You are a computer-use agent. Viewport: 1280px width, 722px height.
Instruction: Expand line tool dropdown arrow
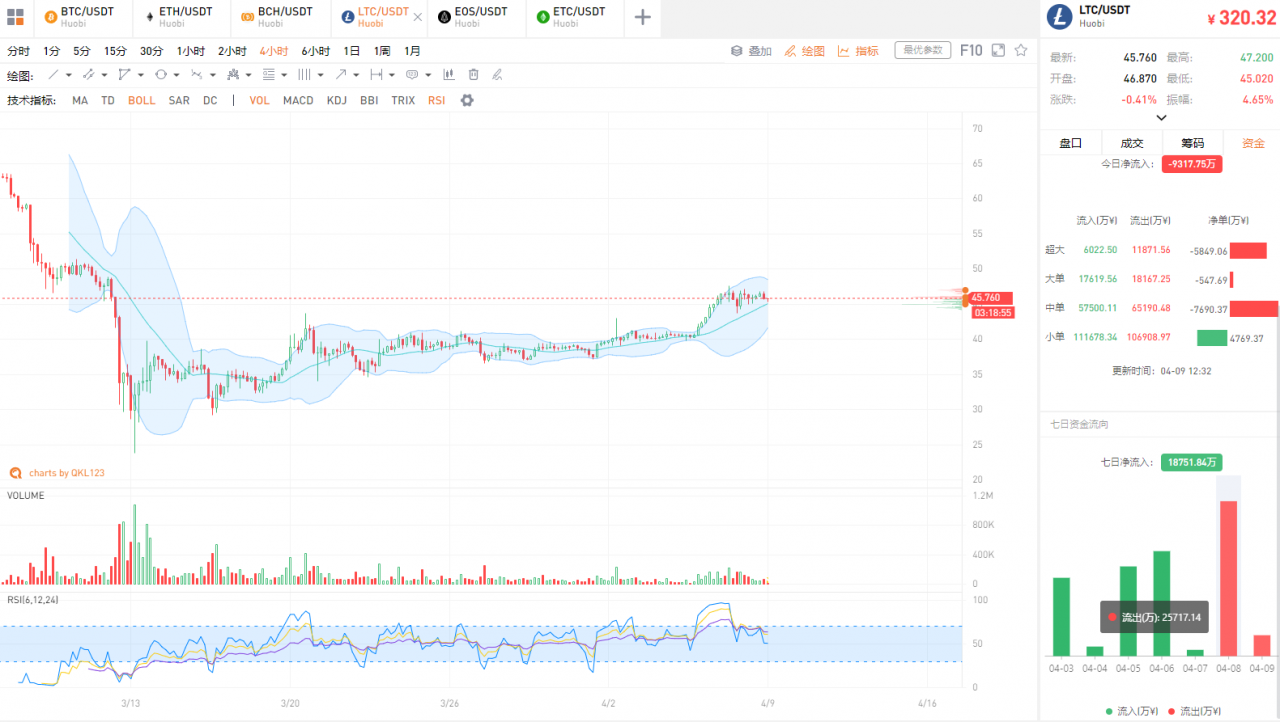[x=69, y=75]
